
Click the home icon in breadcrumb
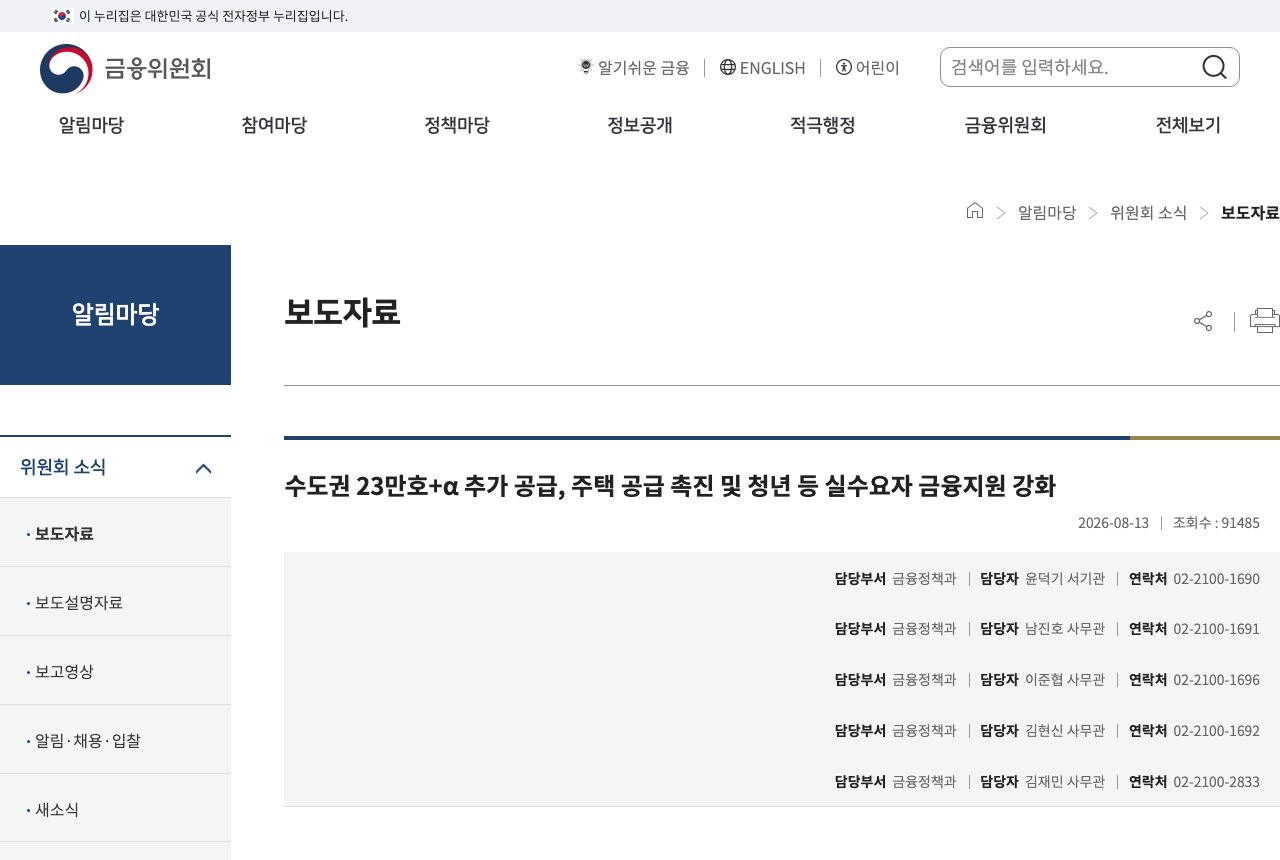point(975,211)
